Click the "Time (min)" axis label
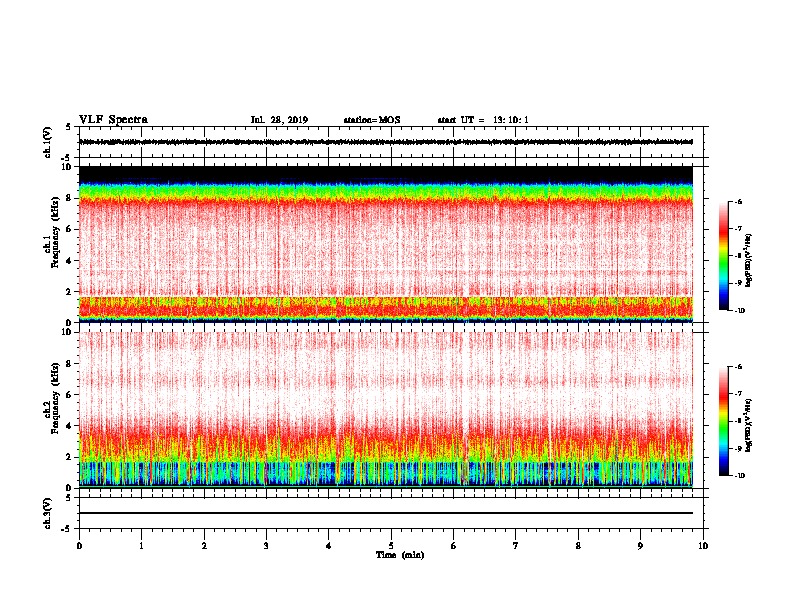This screenshot has height=612, width=792. point(400,555)
